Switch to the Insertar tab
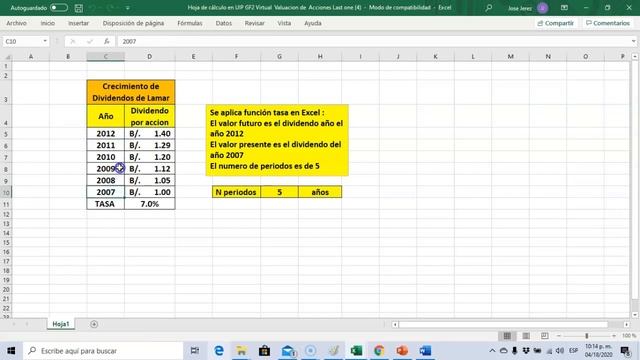The height and width of the screenshot is (360, 640). click(x=78, y=23)
